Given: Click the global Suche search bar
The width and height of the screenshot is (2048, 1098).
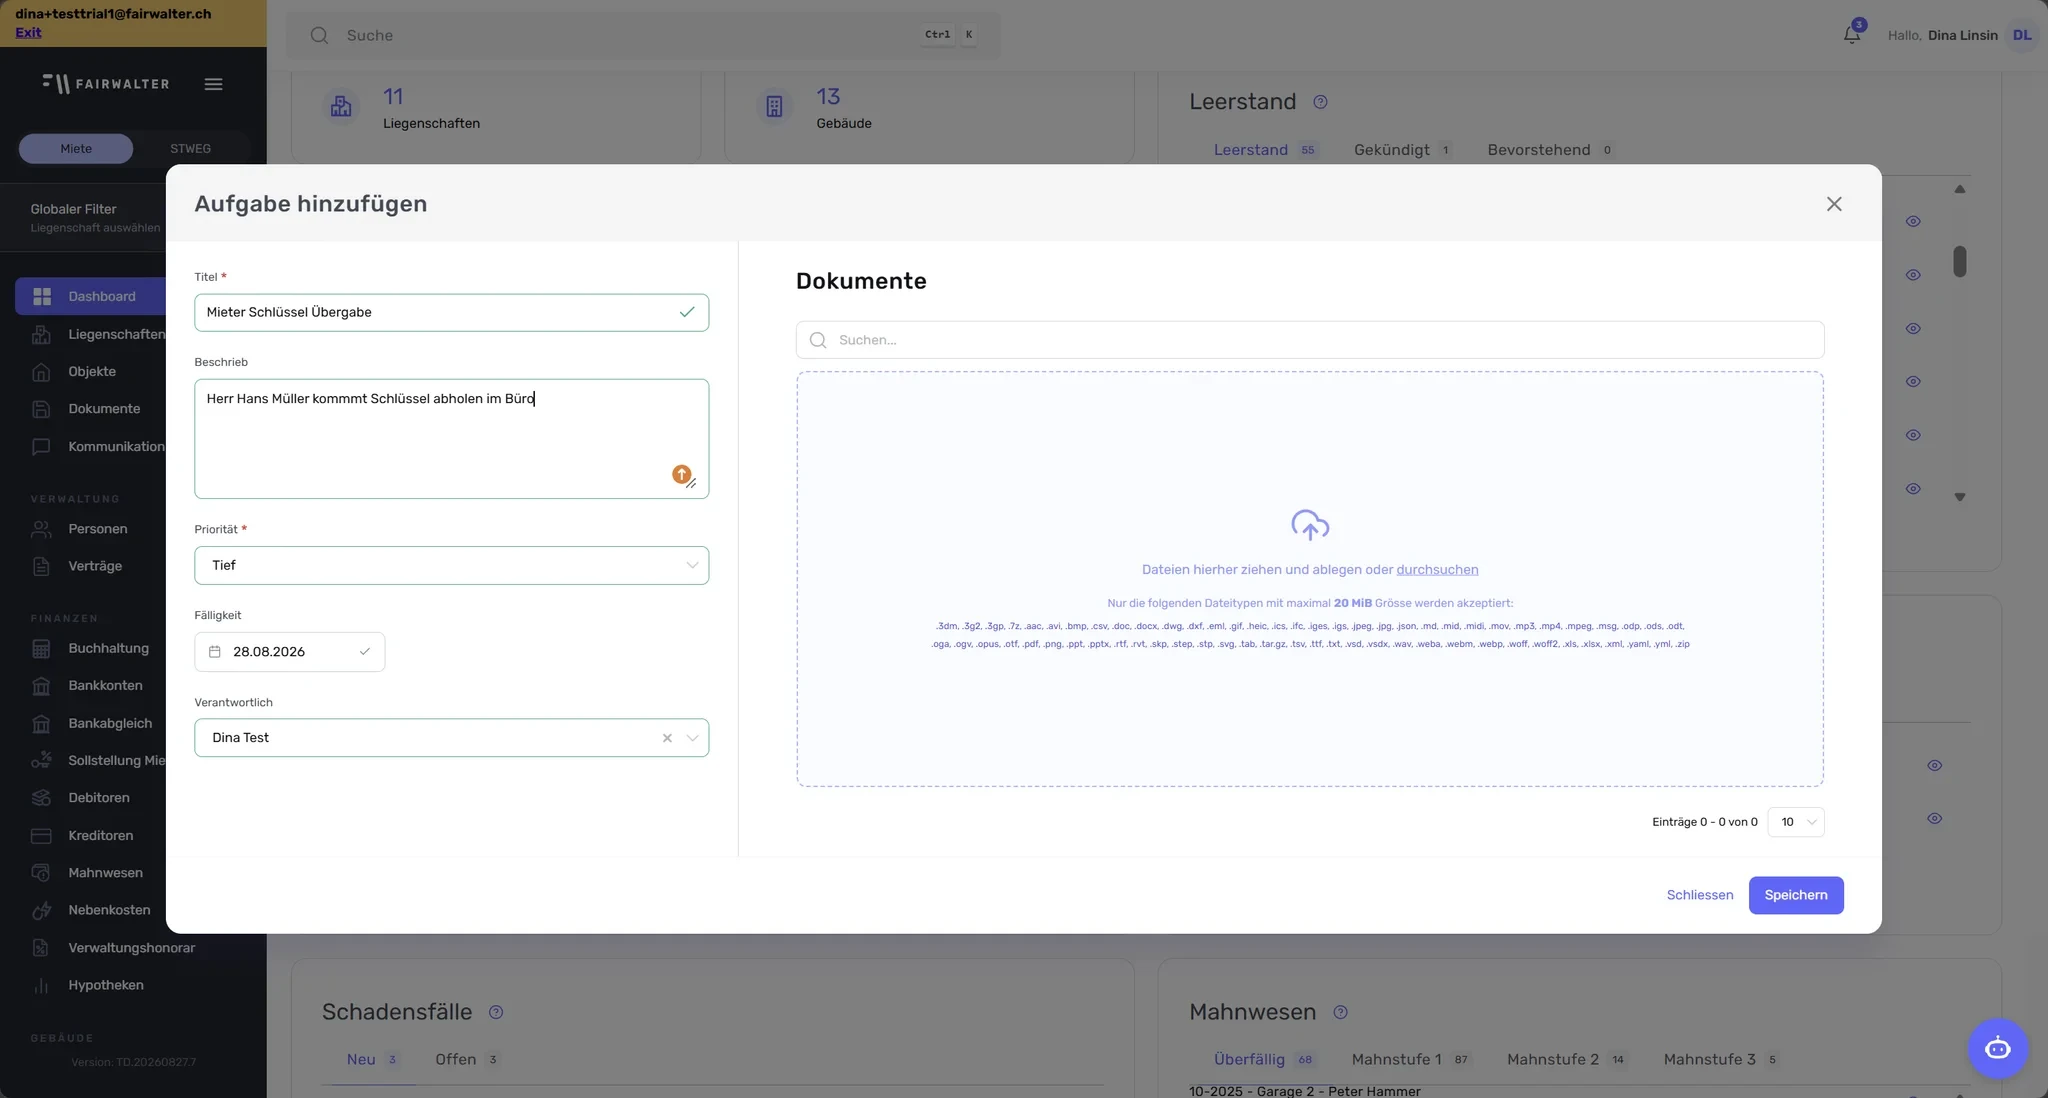Looking at the screenshot, I should pyautogui.click(x=643, y=35).
